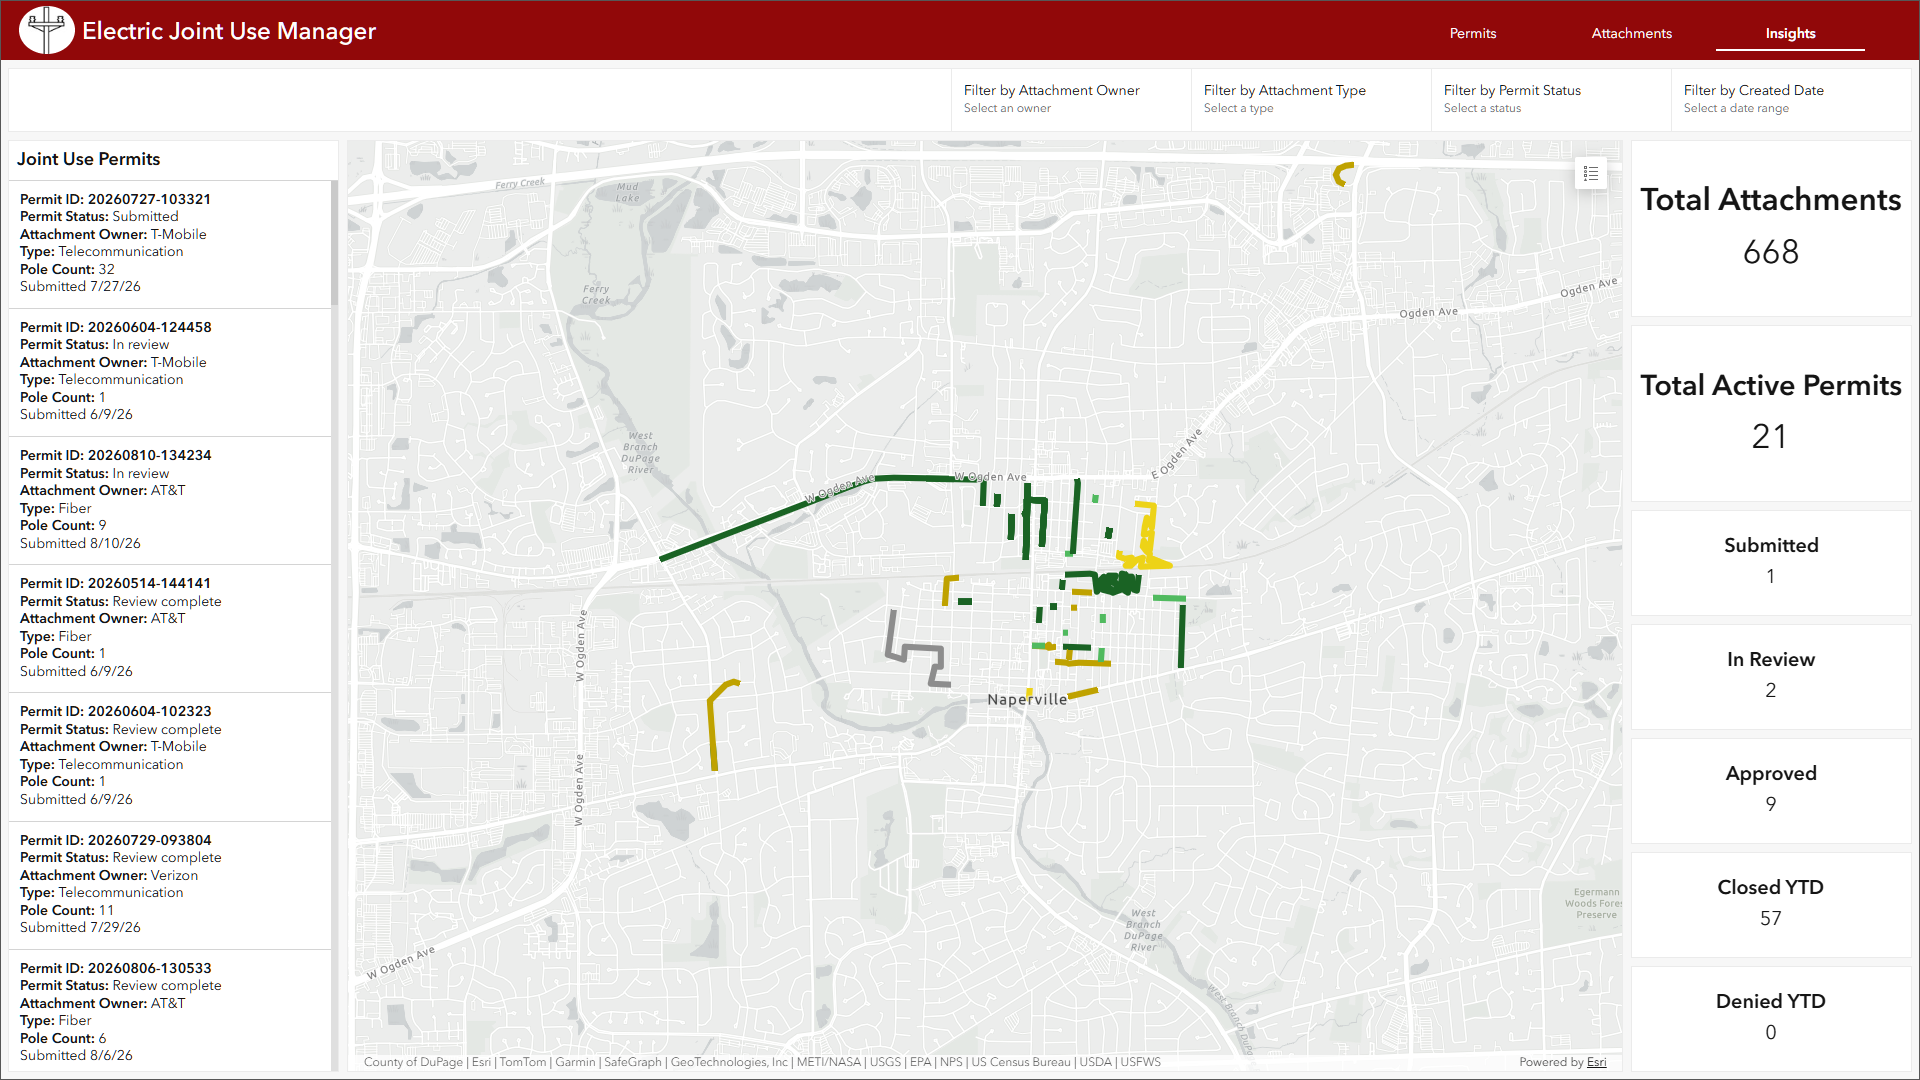Switch to the Permits tab
Screen dimensions: 1920x1080
click(x=1473, y=33)
